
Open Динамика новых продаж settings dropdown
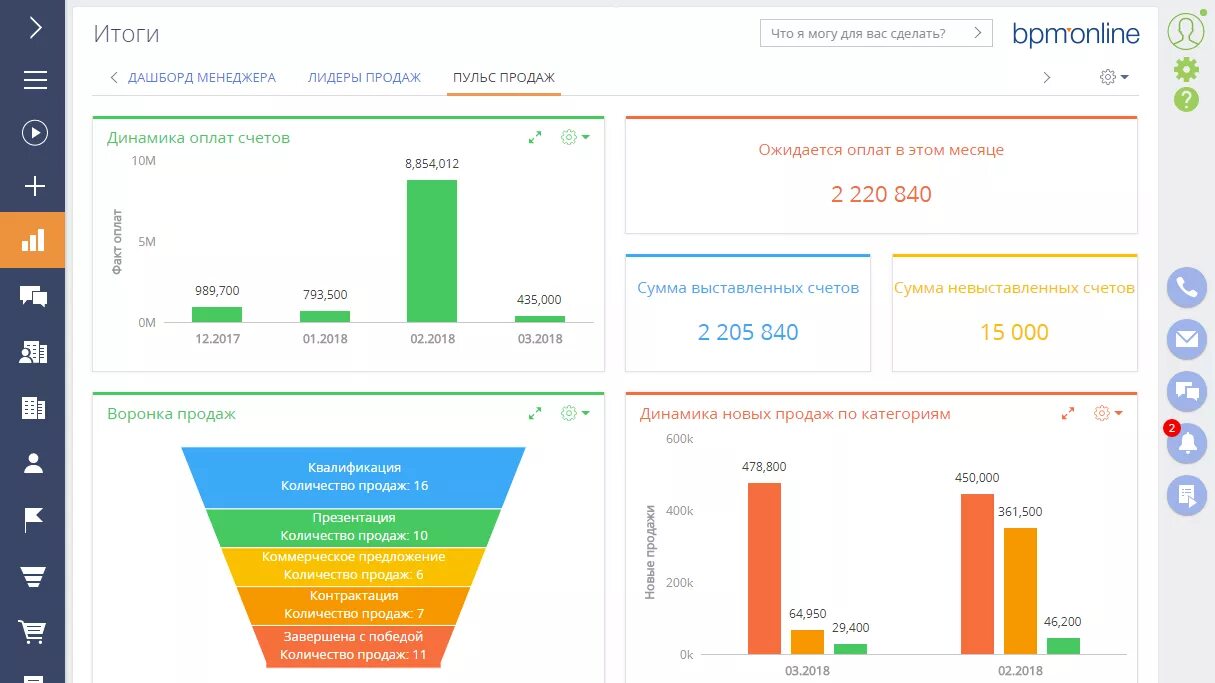pos(1108,413)
